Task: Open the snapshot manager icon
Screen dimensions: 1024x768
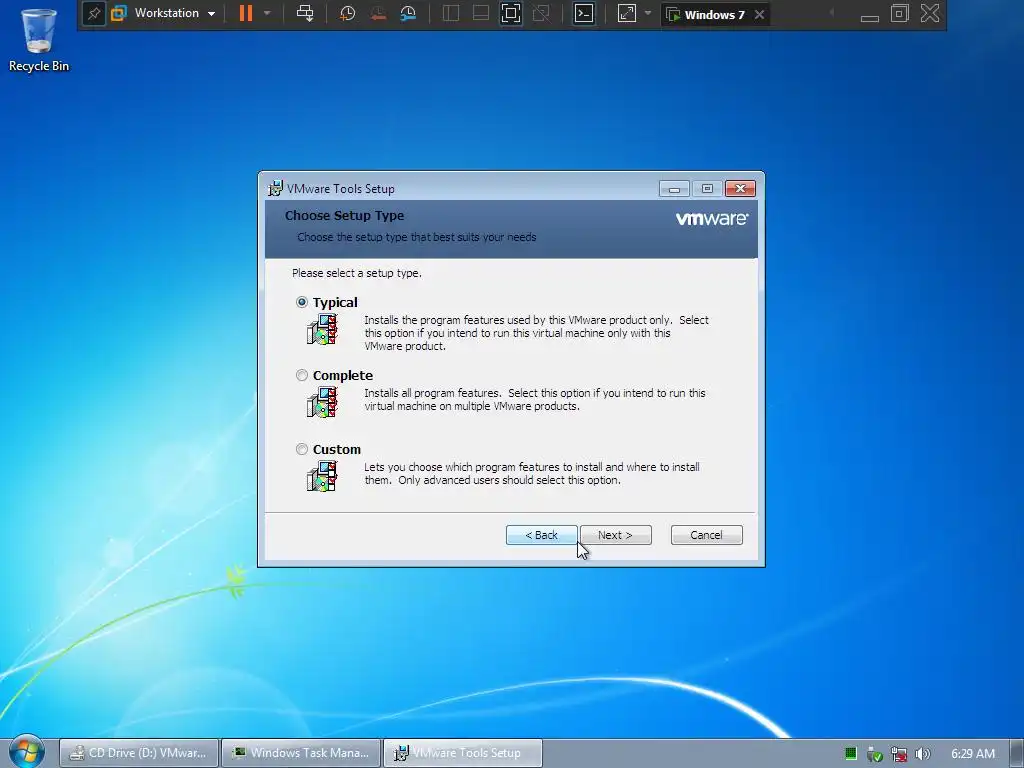Action: click(x=408, y=13)
